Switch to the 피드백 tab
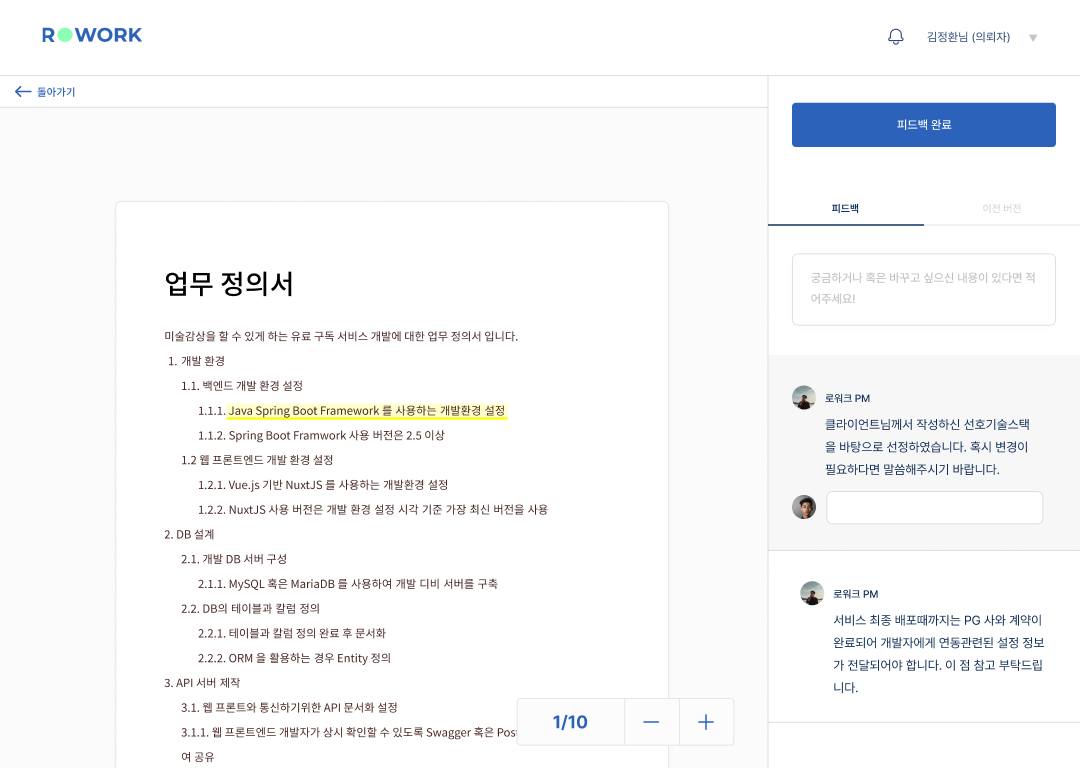1081x768 pixels. (845, 209)
